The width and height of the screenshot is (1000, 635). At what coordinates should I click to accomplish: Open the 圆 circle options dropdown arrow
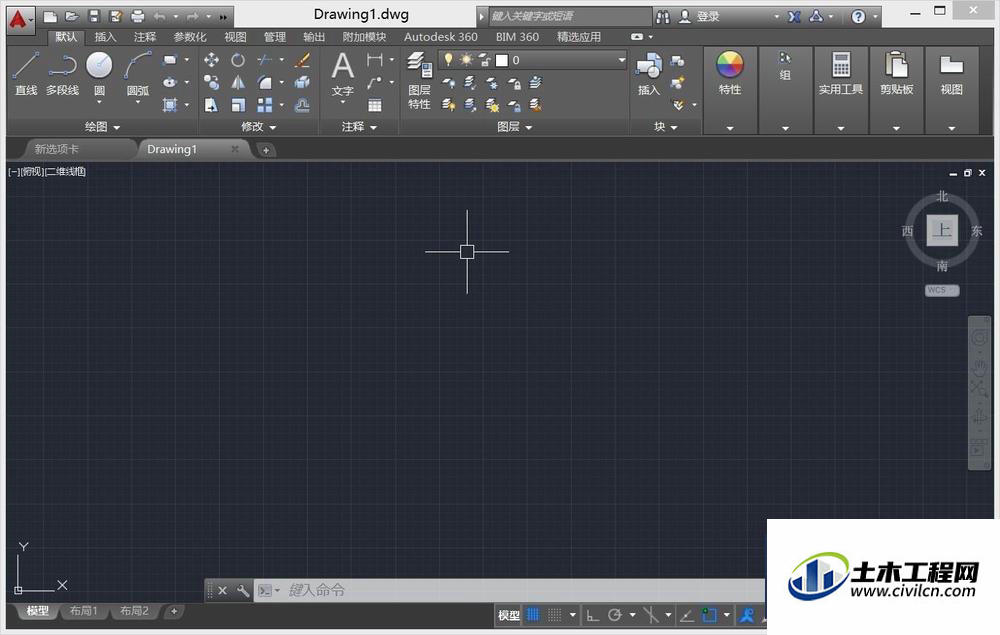click(x=99, y=102)
